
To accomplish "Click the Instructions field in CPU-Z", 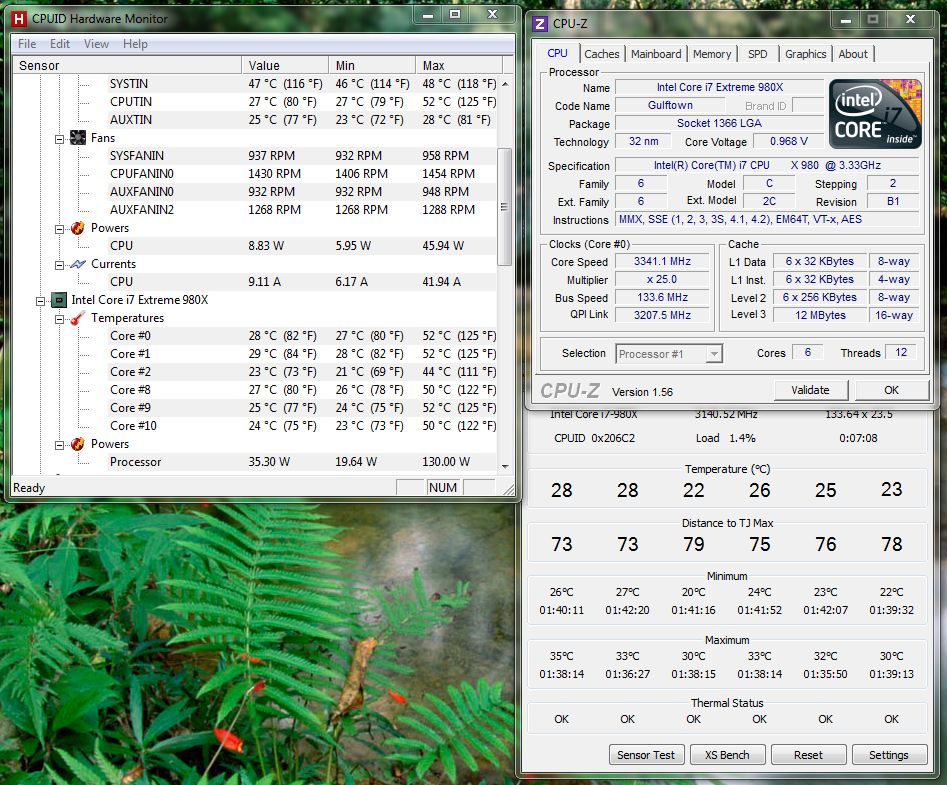I will 767,219.
